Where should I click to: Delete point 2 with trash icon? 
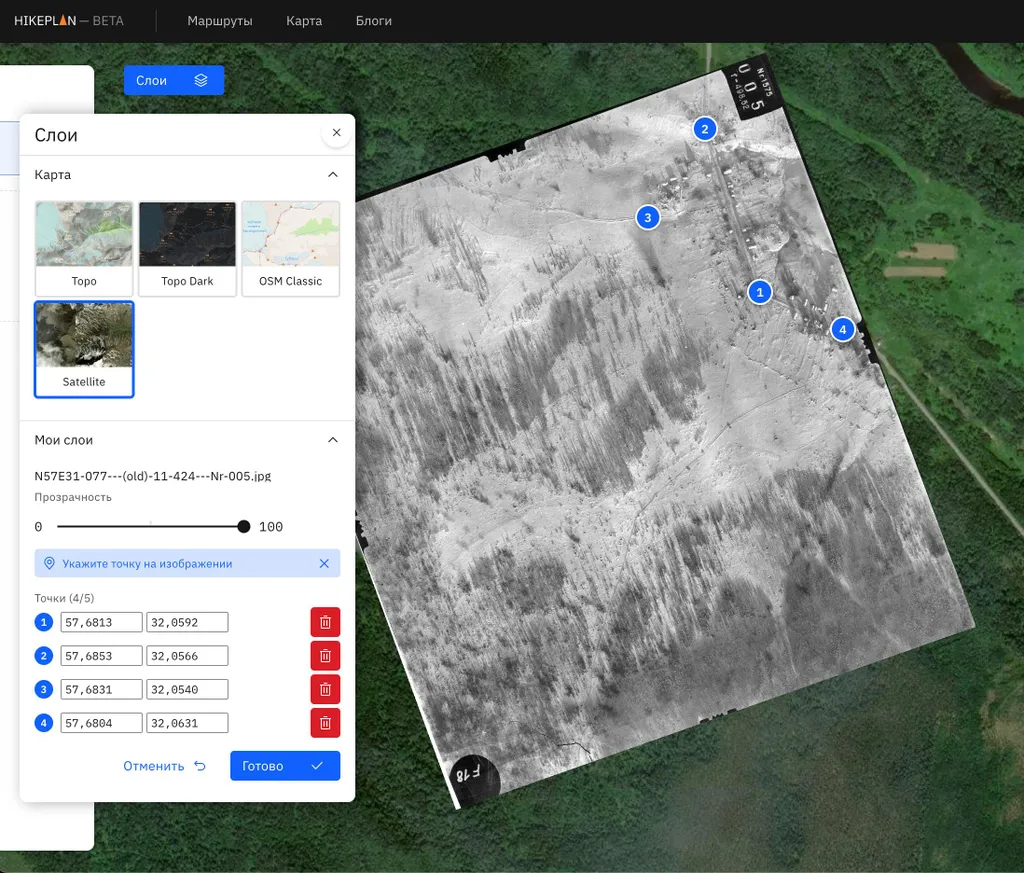325,656
